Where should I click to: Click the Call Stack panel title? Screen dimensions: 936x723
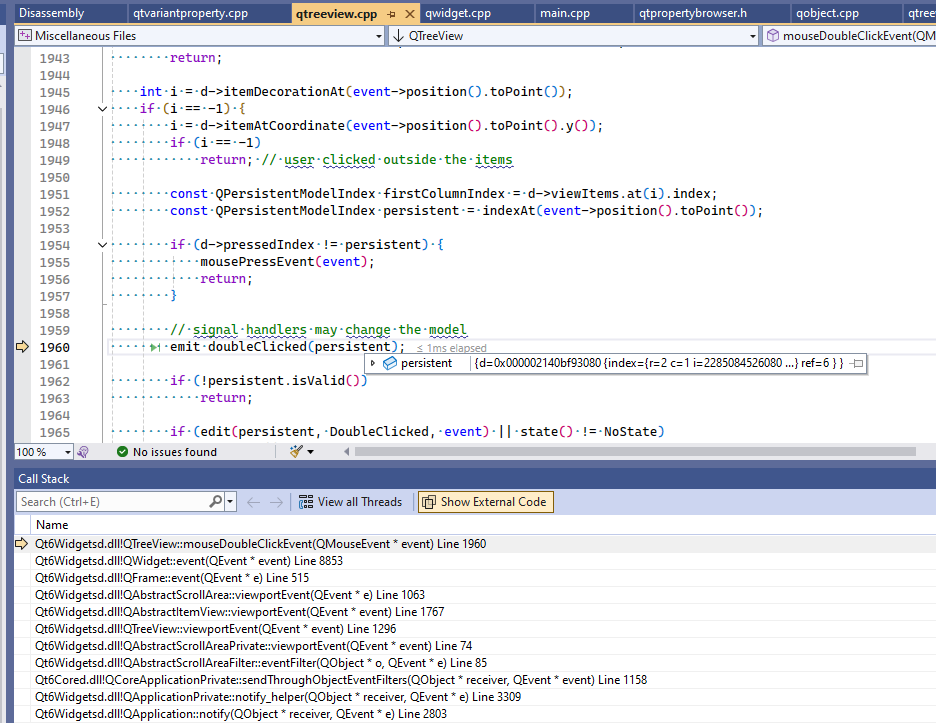pos(44,479)
